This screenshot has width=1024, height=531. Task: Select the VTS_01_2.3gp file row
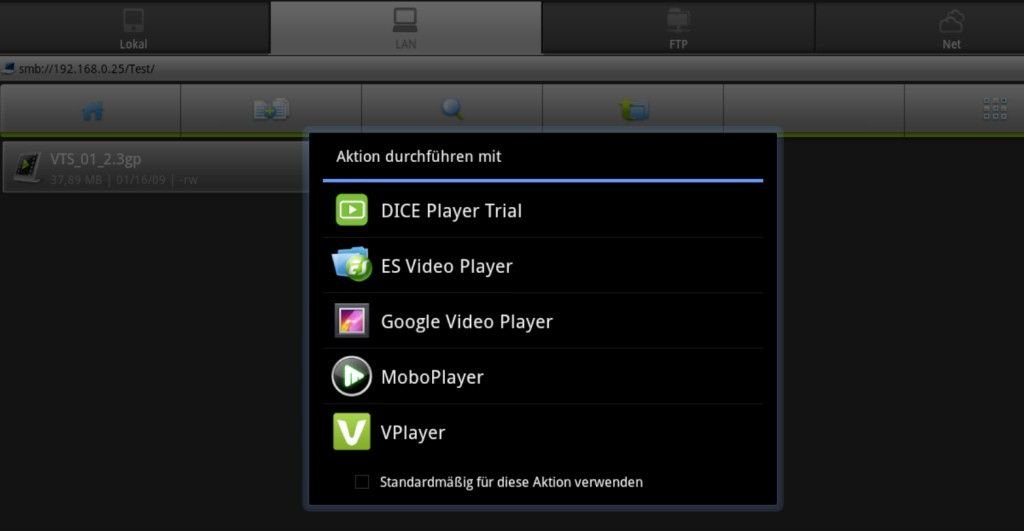pyautogui.click(x=155, y=168)
